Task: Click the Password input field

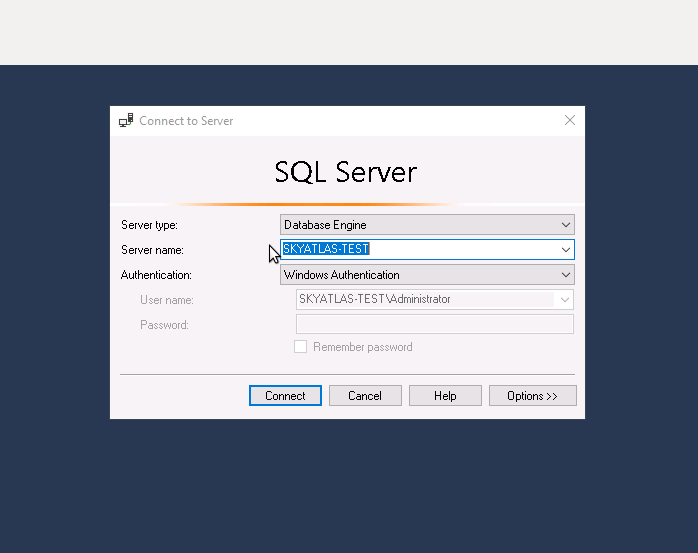Action: (435, 324)
